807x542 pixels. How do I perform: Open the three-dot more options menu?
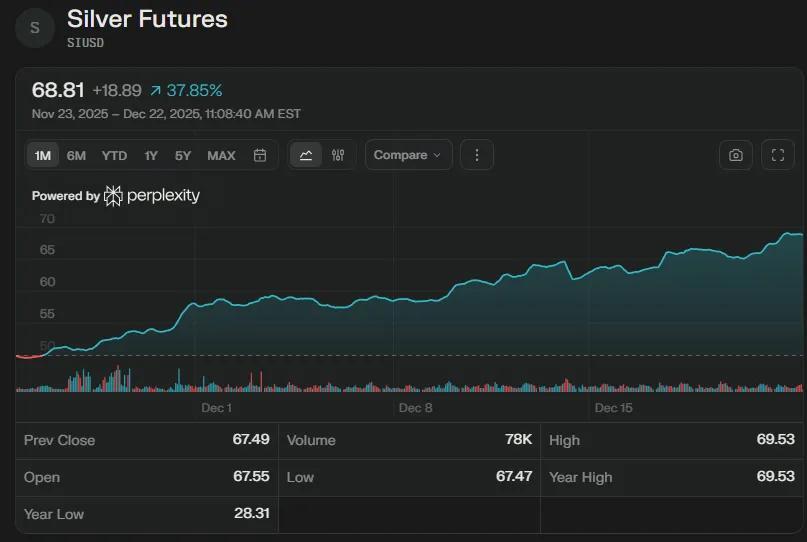click(477, 155)
